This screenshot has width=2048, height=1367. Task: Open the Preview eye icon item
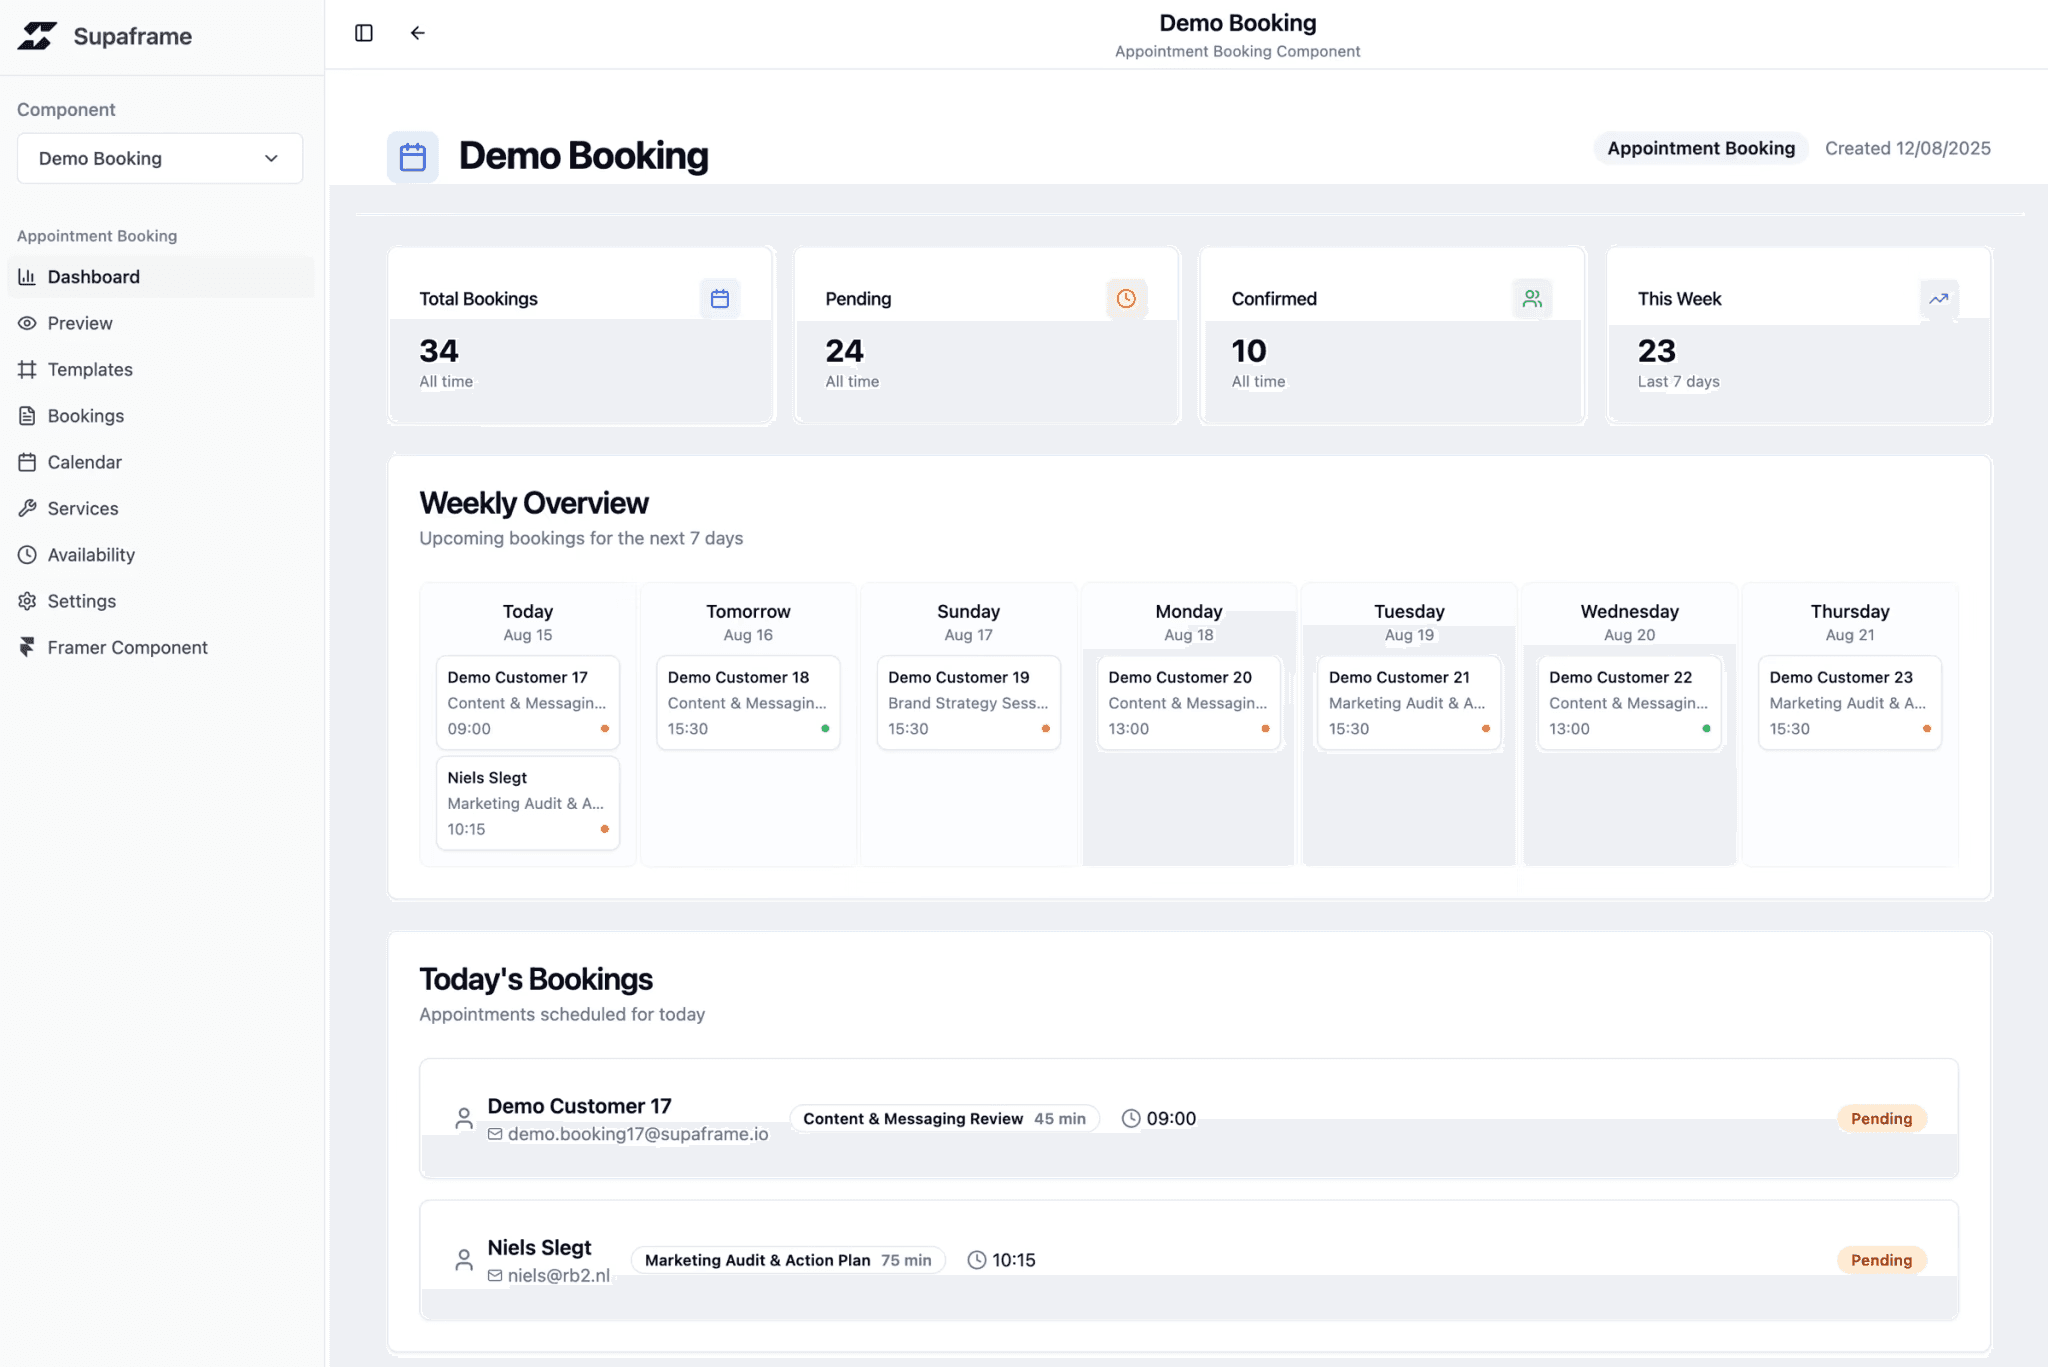point(80,323)
